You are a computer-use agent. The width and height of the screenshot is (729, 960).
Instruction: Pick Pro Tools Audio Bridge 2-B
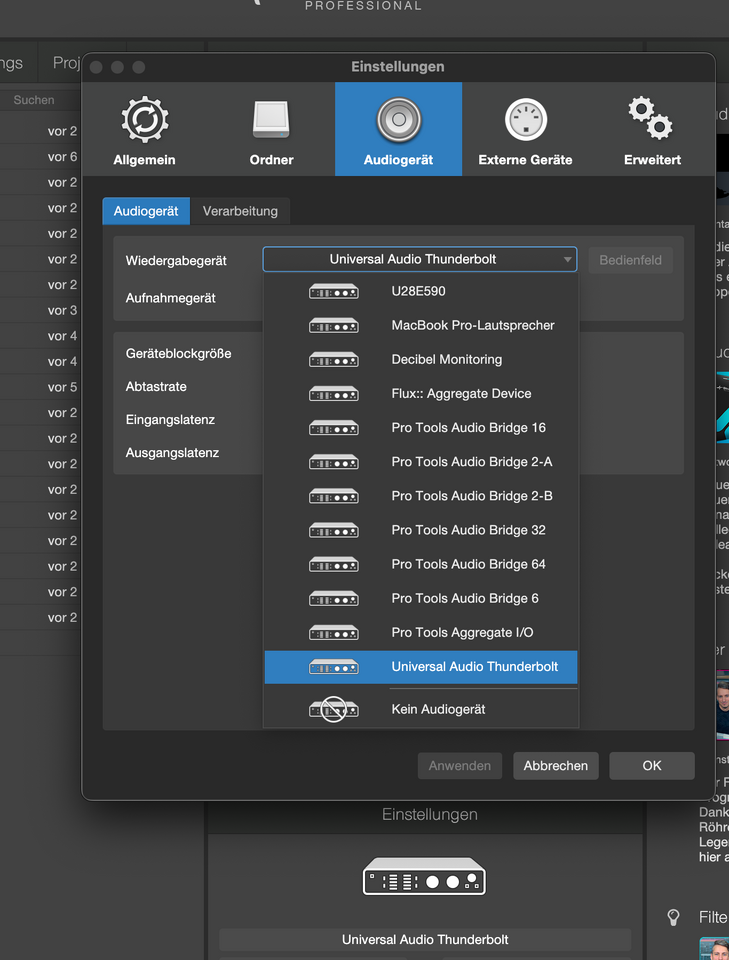point(421,496)
